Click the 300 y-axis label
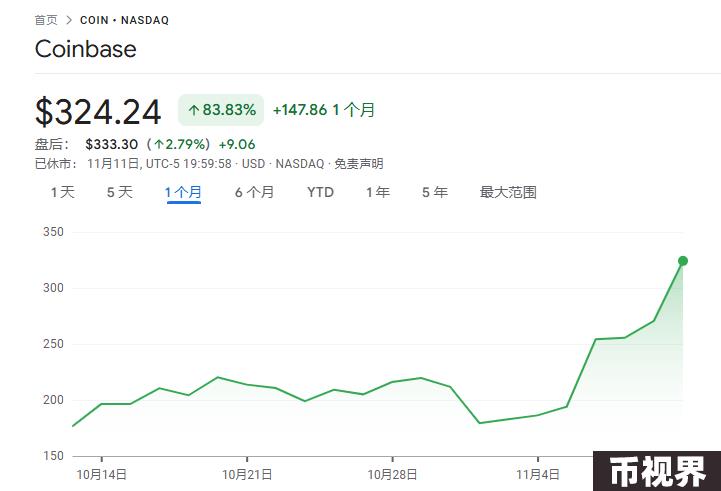The height and width of the screenshot is (491, 721). 53,288
